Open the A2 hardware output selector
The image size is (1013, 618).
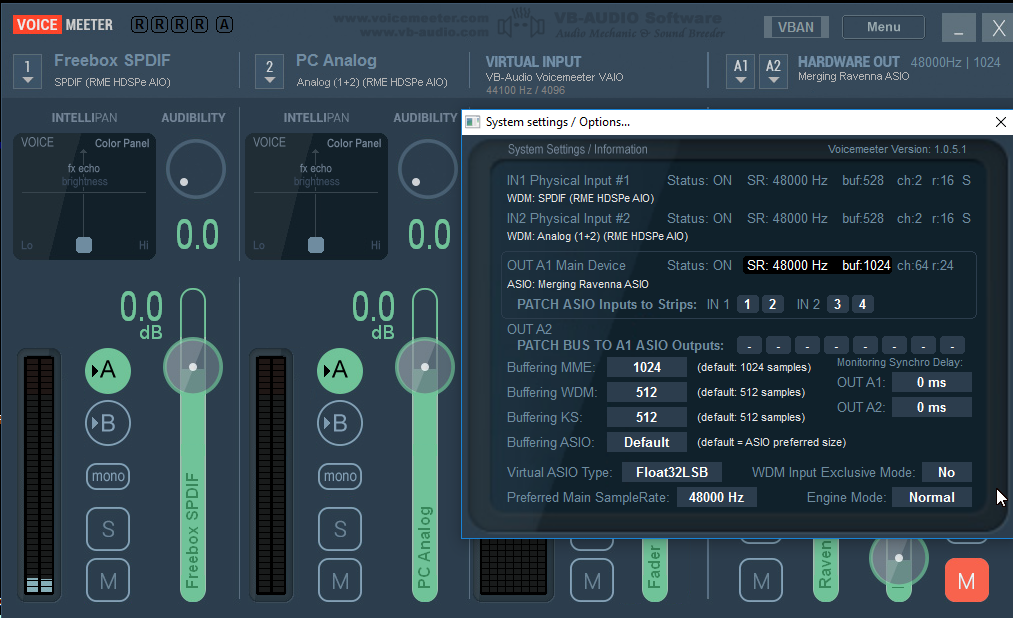point(773,71)
